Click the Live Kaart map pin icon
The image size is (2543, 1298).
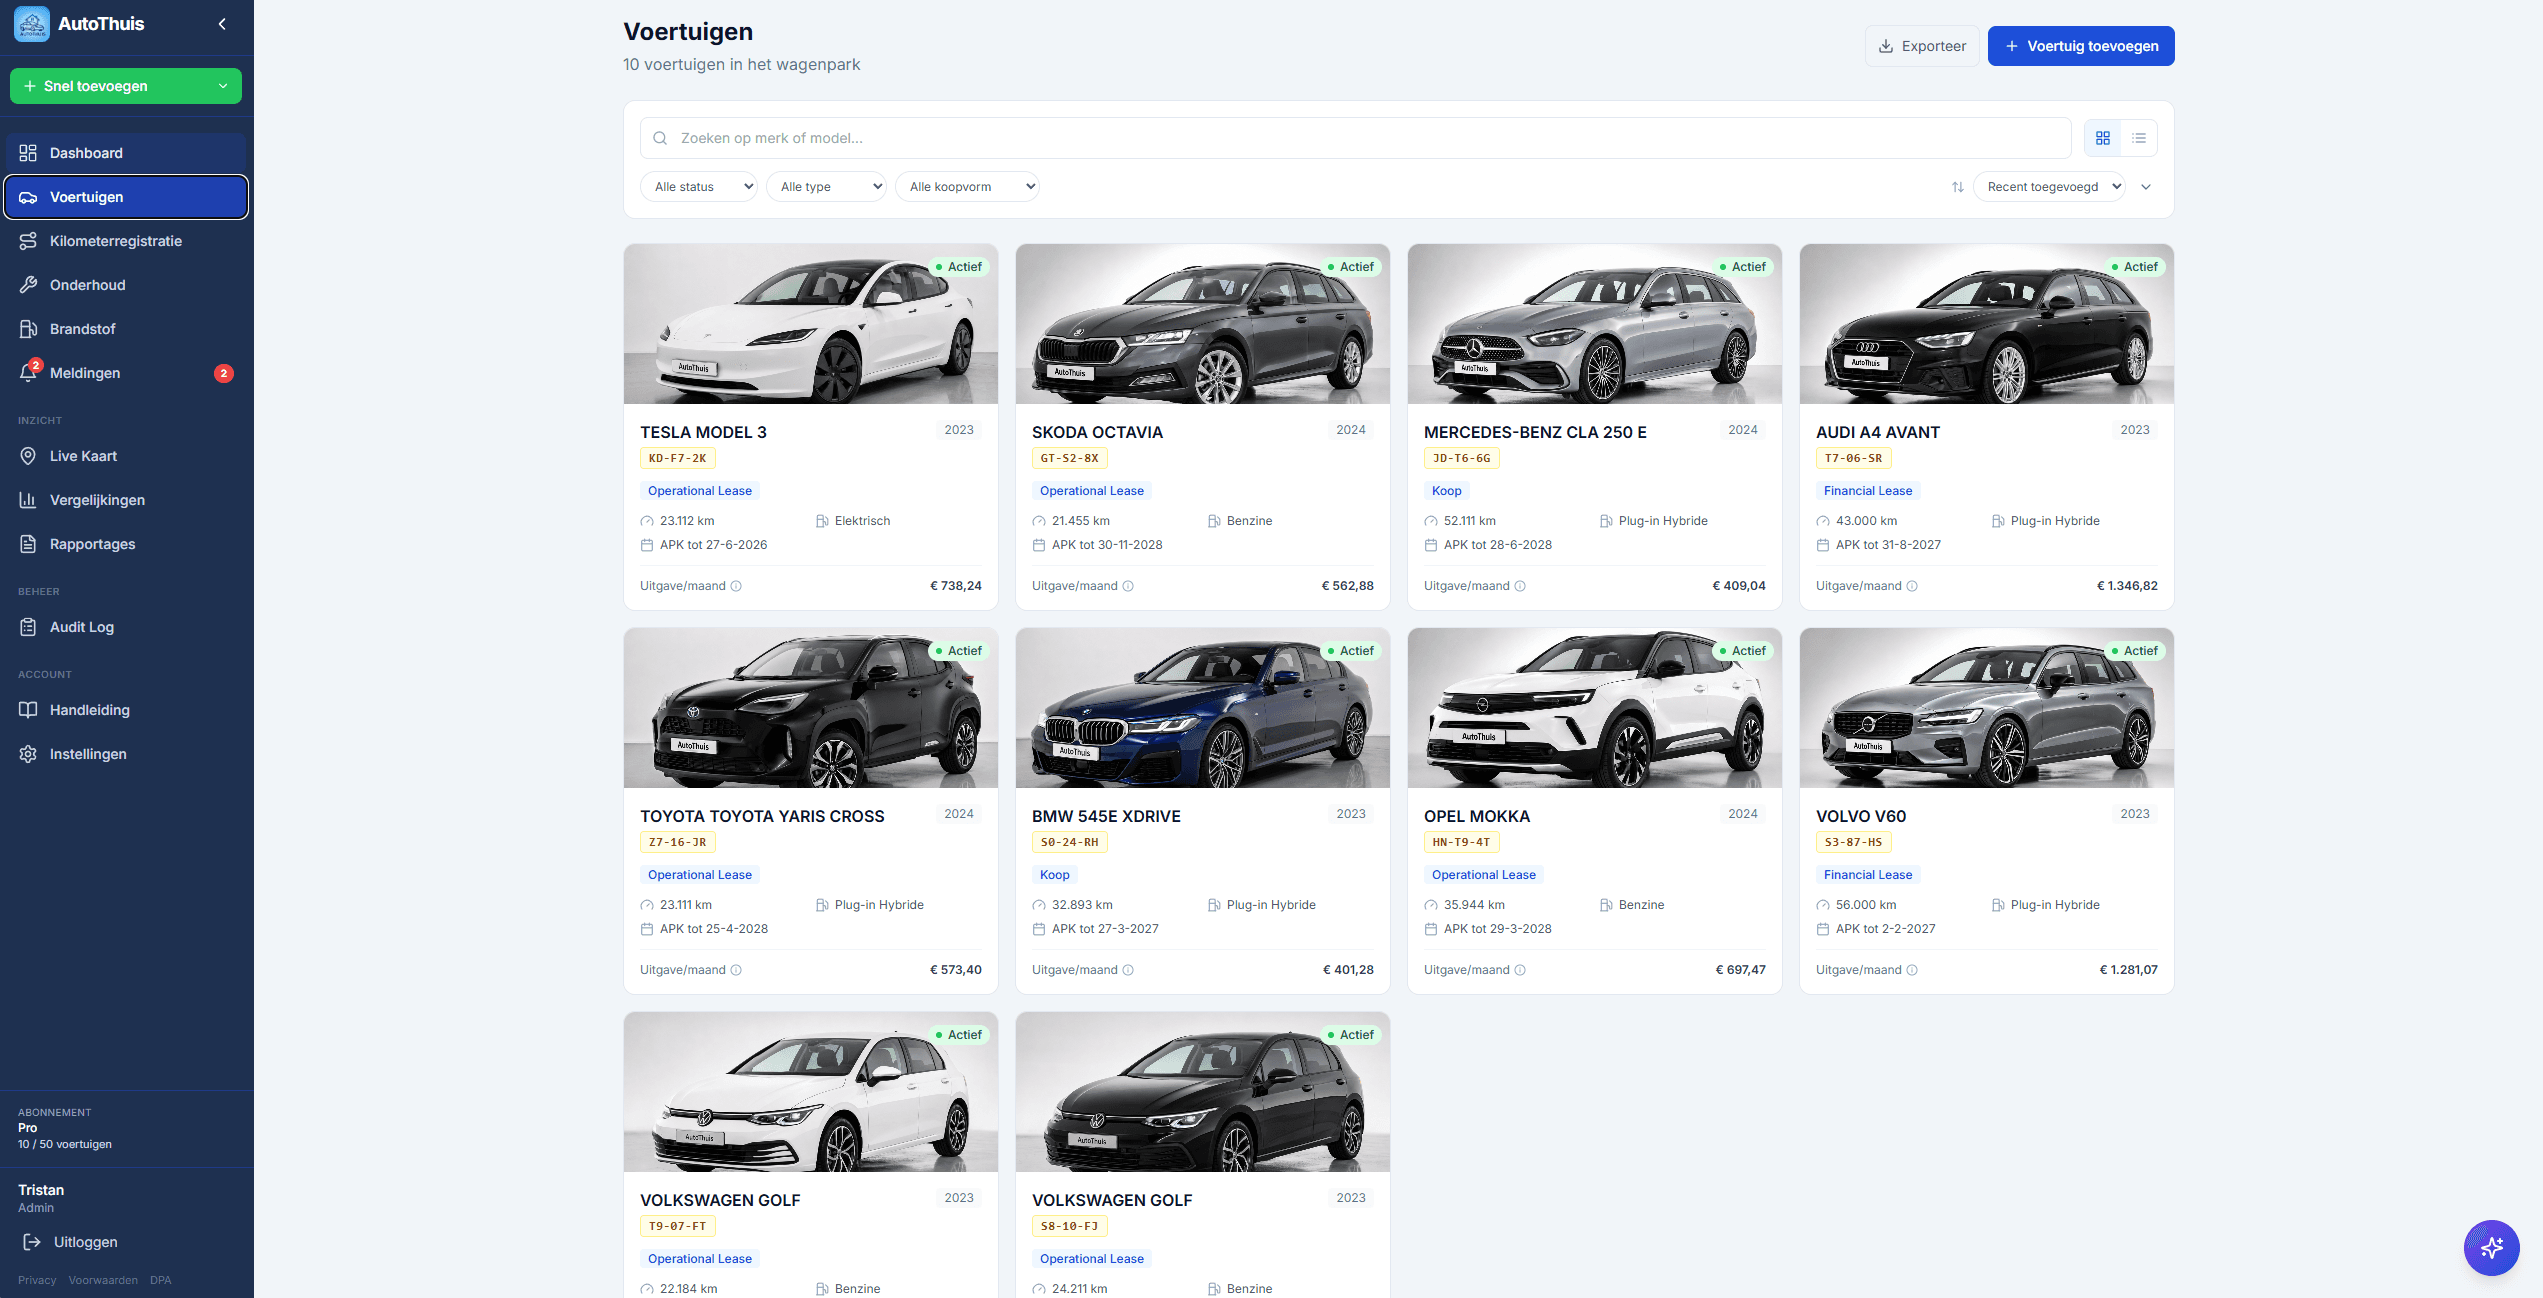[x=28, y=456]
